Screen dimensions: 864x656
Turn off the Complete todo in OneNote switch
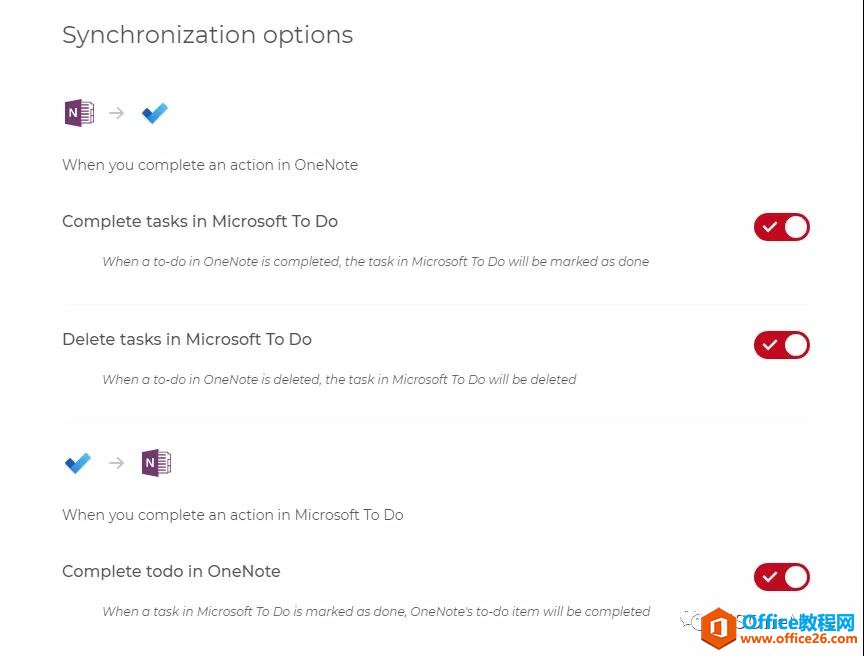click(x=782, y=576)
